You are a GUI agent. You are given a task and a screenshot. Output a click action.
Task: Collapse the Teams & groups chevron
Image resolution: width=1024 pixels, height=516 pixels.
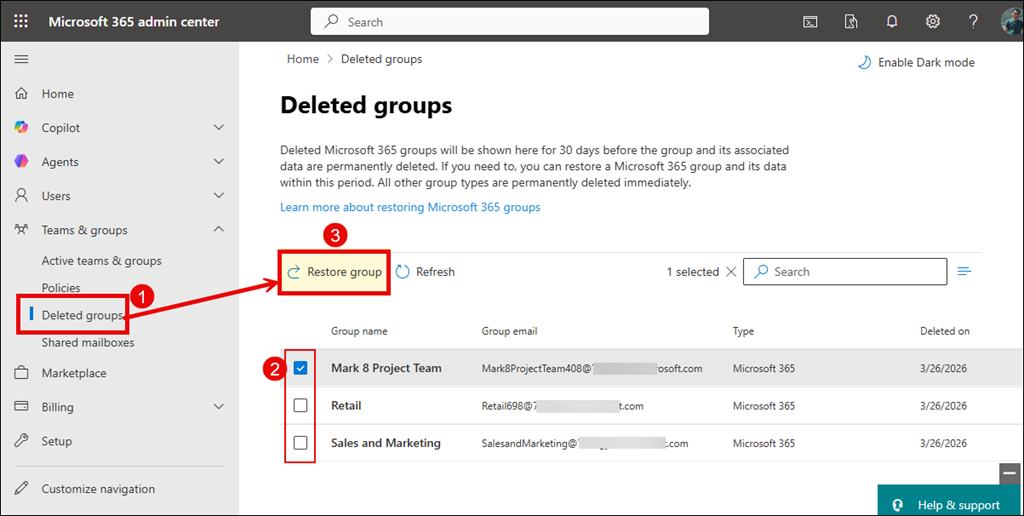pos(219,229)
